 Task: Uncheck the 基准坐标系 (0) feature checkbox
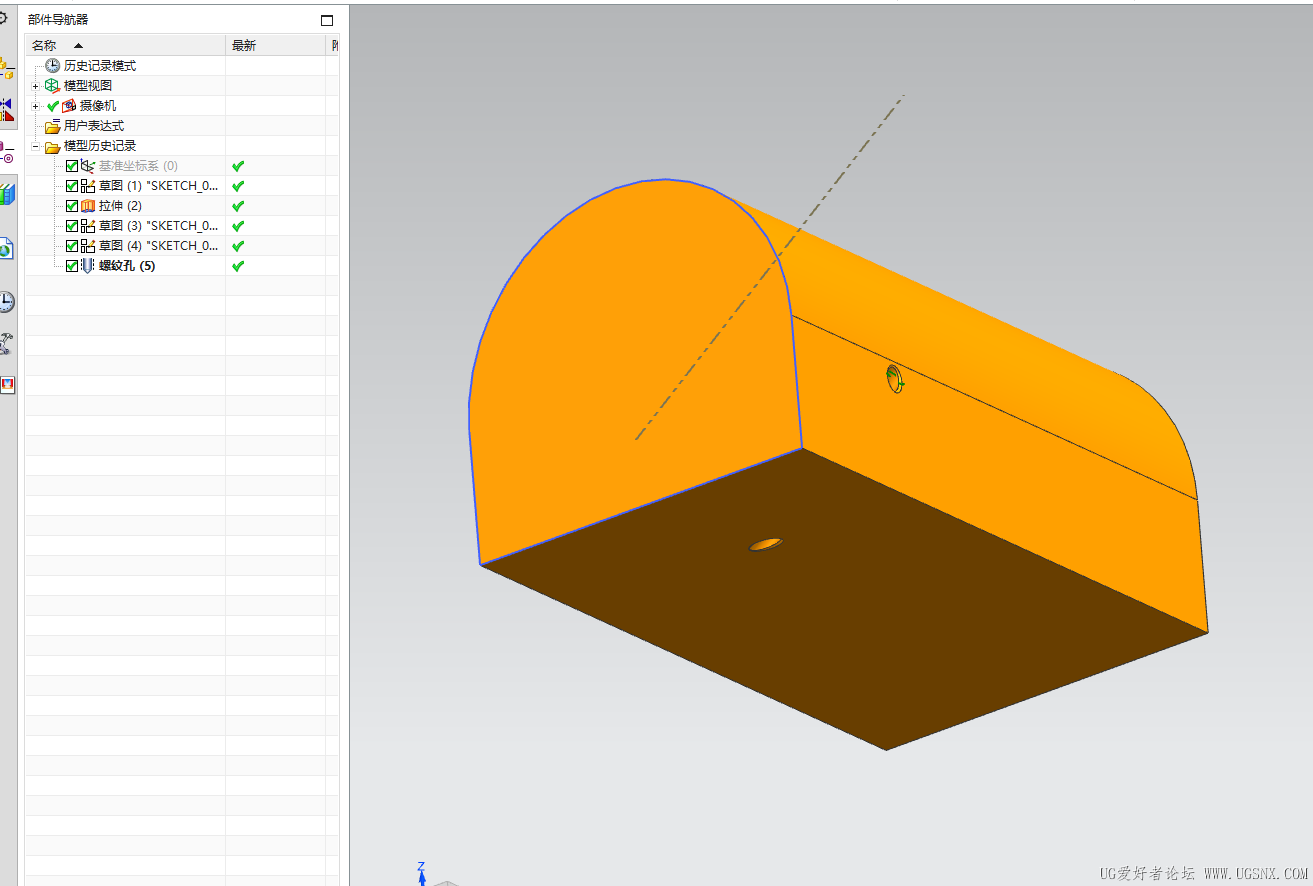(72, 166)
